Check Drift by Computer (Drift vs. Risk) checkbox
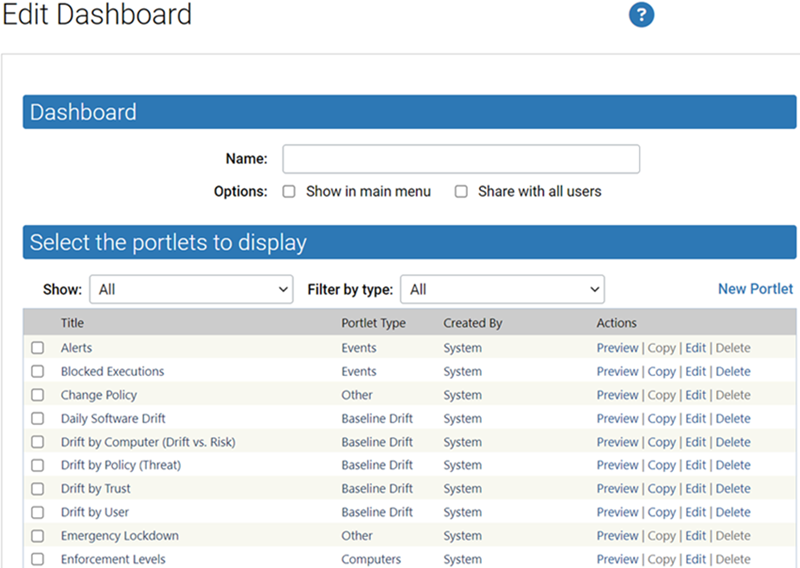Image resolution: width=800 pixels, height=568 pixels. coord(37,442)
